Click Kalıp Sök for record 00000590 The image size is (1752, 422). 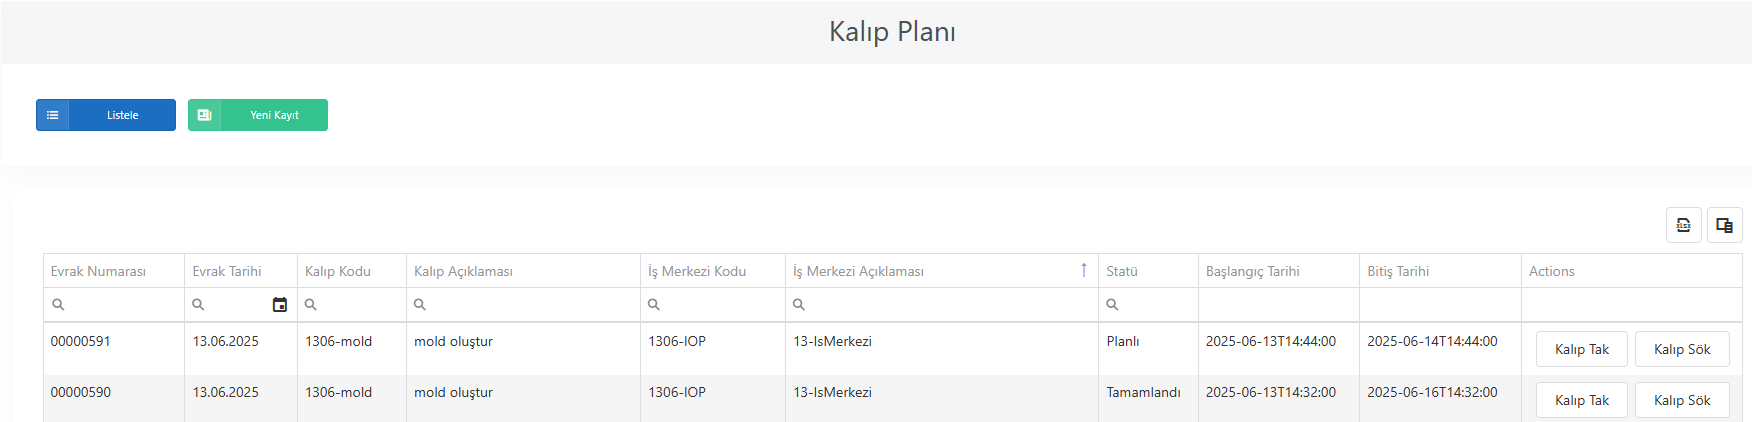point(1682,400)
